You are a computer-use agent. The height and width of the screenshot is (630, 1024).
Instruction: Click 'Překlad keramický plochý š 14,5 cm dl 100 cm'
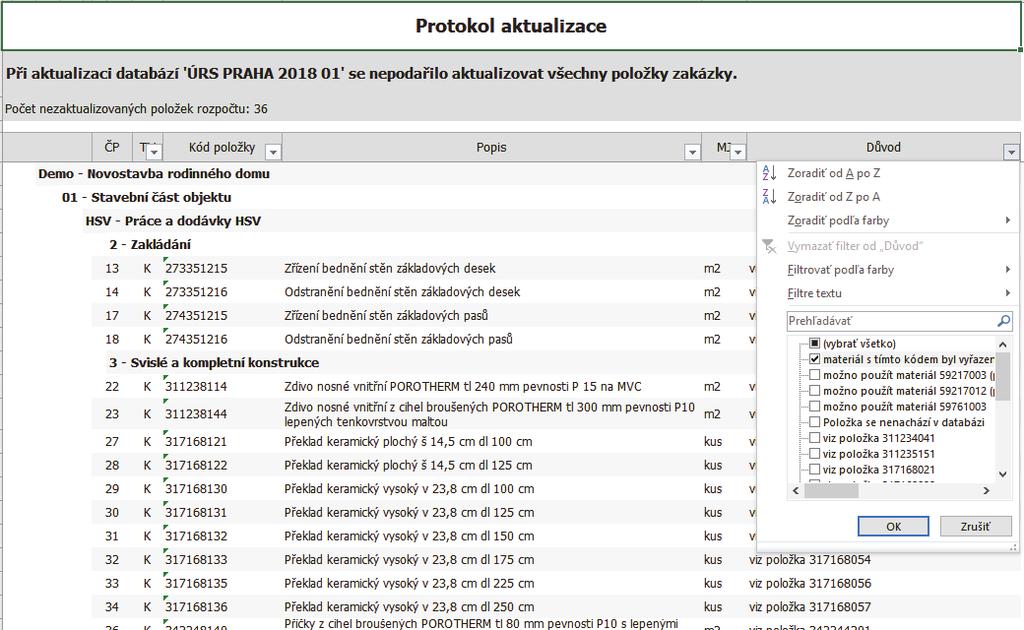(x=408, y=441)
